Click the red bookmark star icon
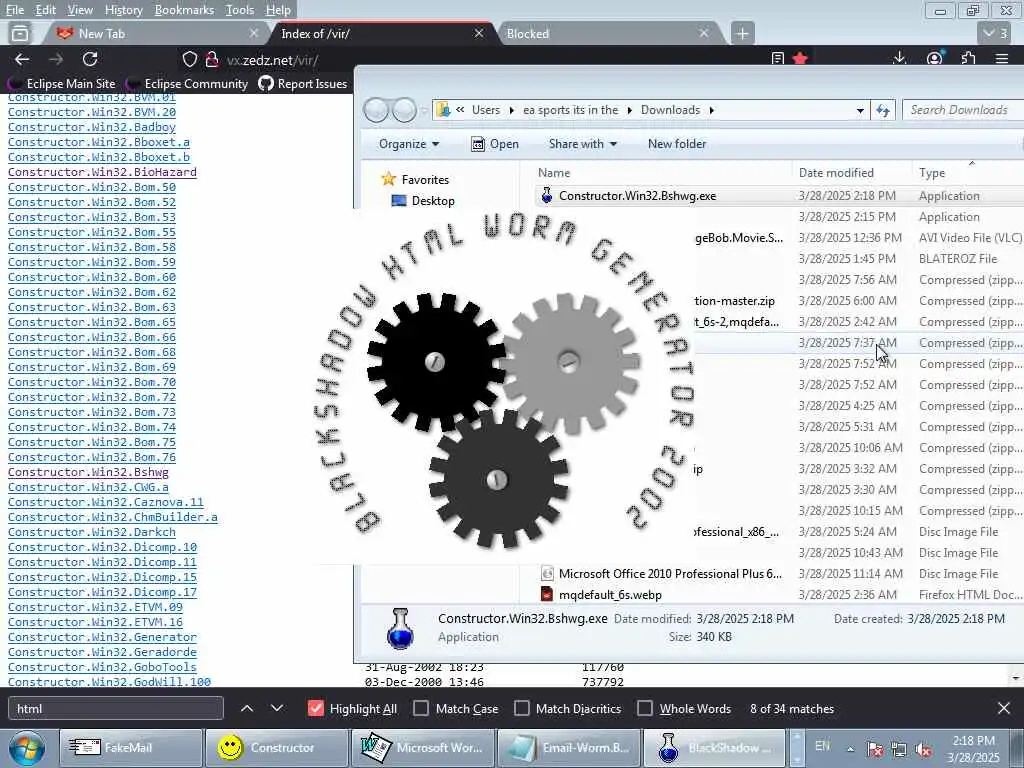 tap(800, 58)
